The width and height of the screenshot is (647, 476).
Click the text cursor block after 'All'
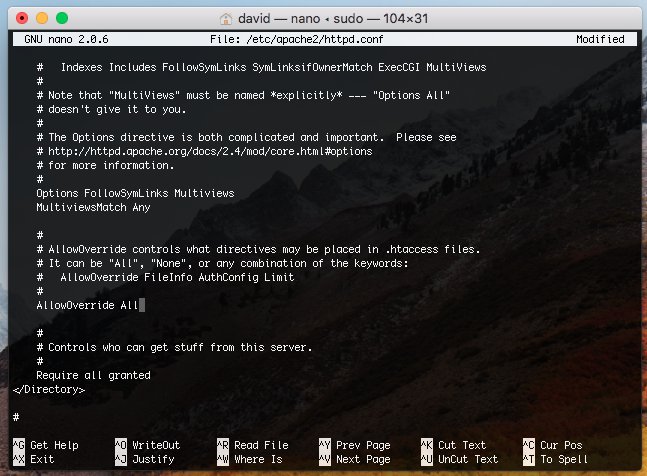click(142, 305)
